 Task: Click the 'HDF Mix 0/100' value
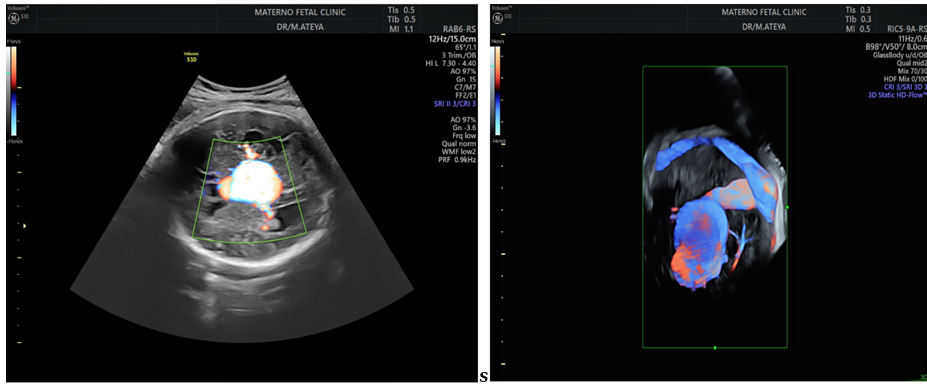click(x=905, y=79)
